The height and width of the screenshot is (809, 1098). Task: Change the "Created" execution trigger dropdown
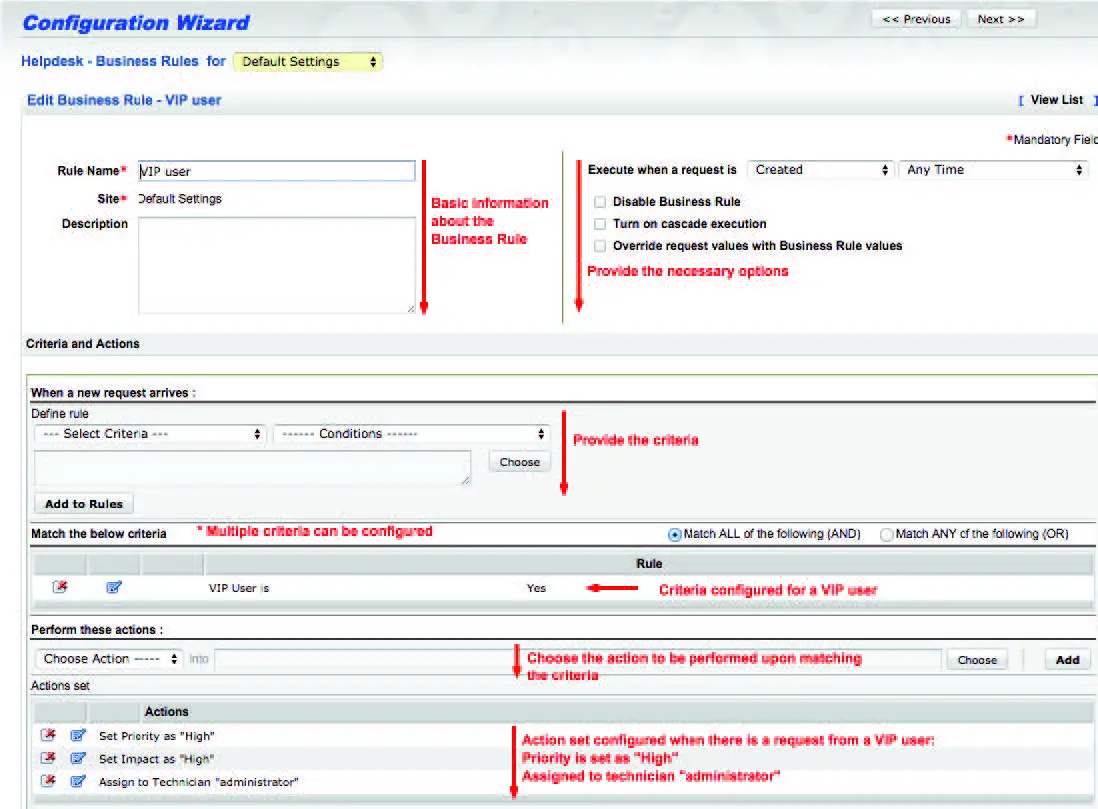pos(822,170)
